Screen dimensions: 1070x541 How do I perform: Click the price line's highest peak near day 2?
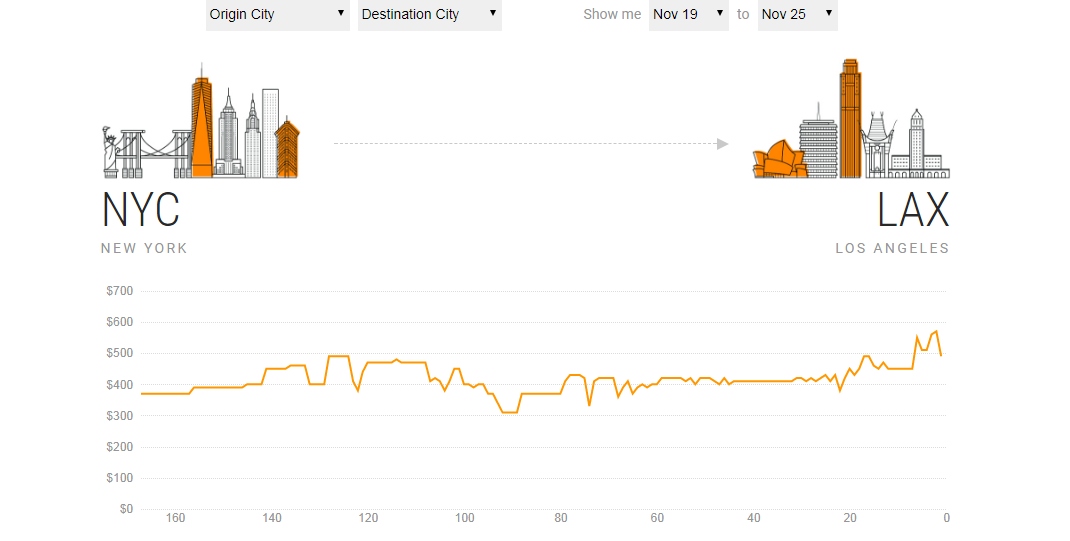click(936, 332)
